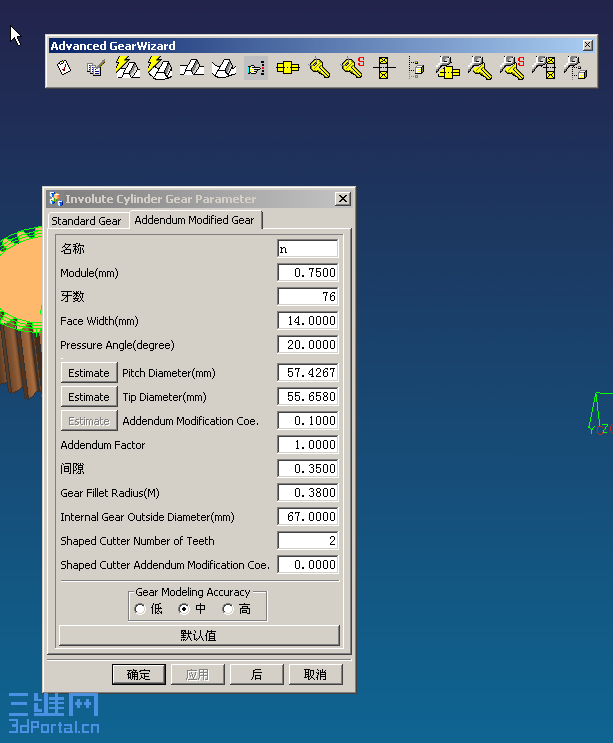The width and height of the screenshot is (613, 743).
Task: Select the wrench with yellow shaft icon
Action: [x=448, y=68]
